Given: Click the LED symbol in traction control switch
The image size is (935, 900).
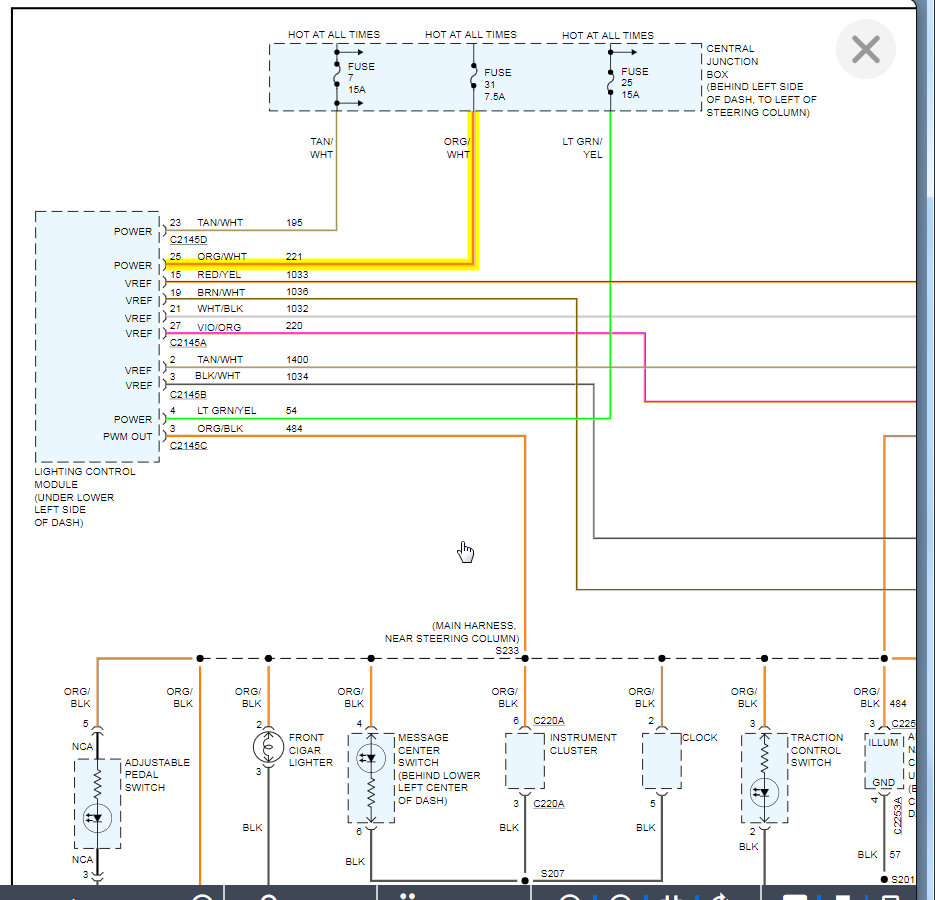Looking at the screenshot, I should click(x=764, y=793).
